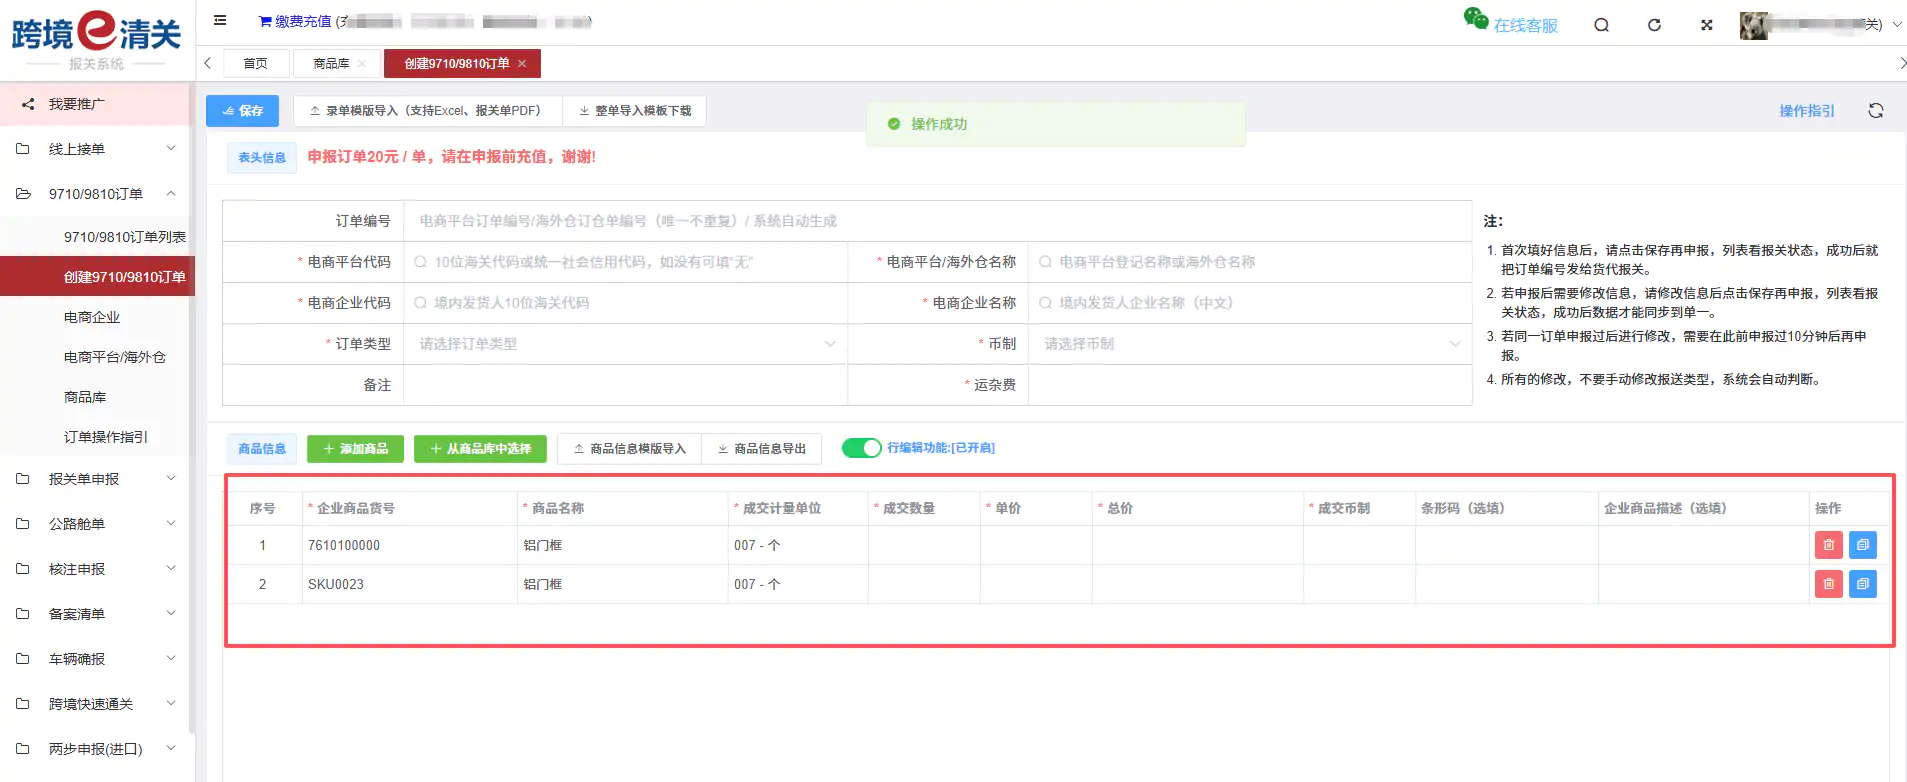The height and width of the screenshot is (782, 1907).
Task: Click the 铝门框 name cell in row 2
Action: [x=623, y=584]
